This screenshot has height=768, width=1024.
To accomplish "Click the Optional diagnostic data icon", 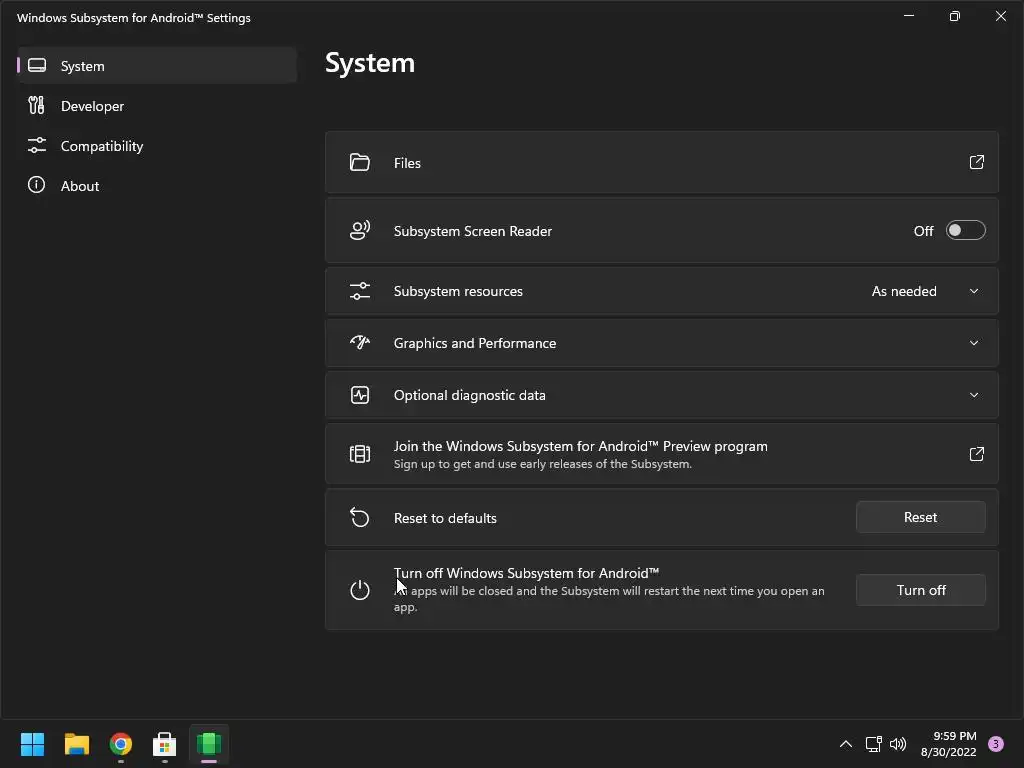I will (x=360, y=394).
